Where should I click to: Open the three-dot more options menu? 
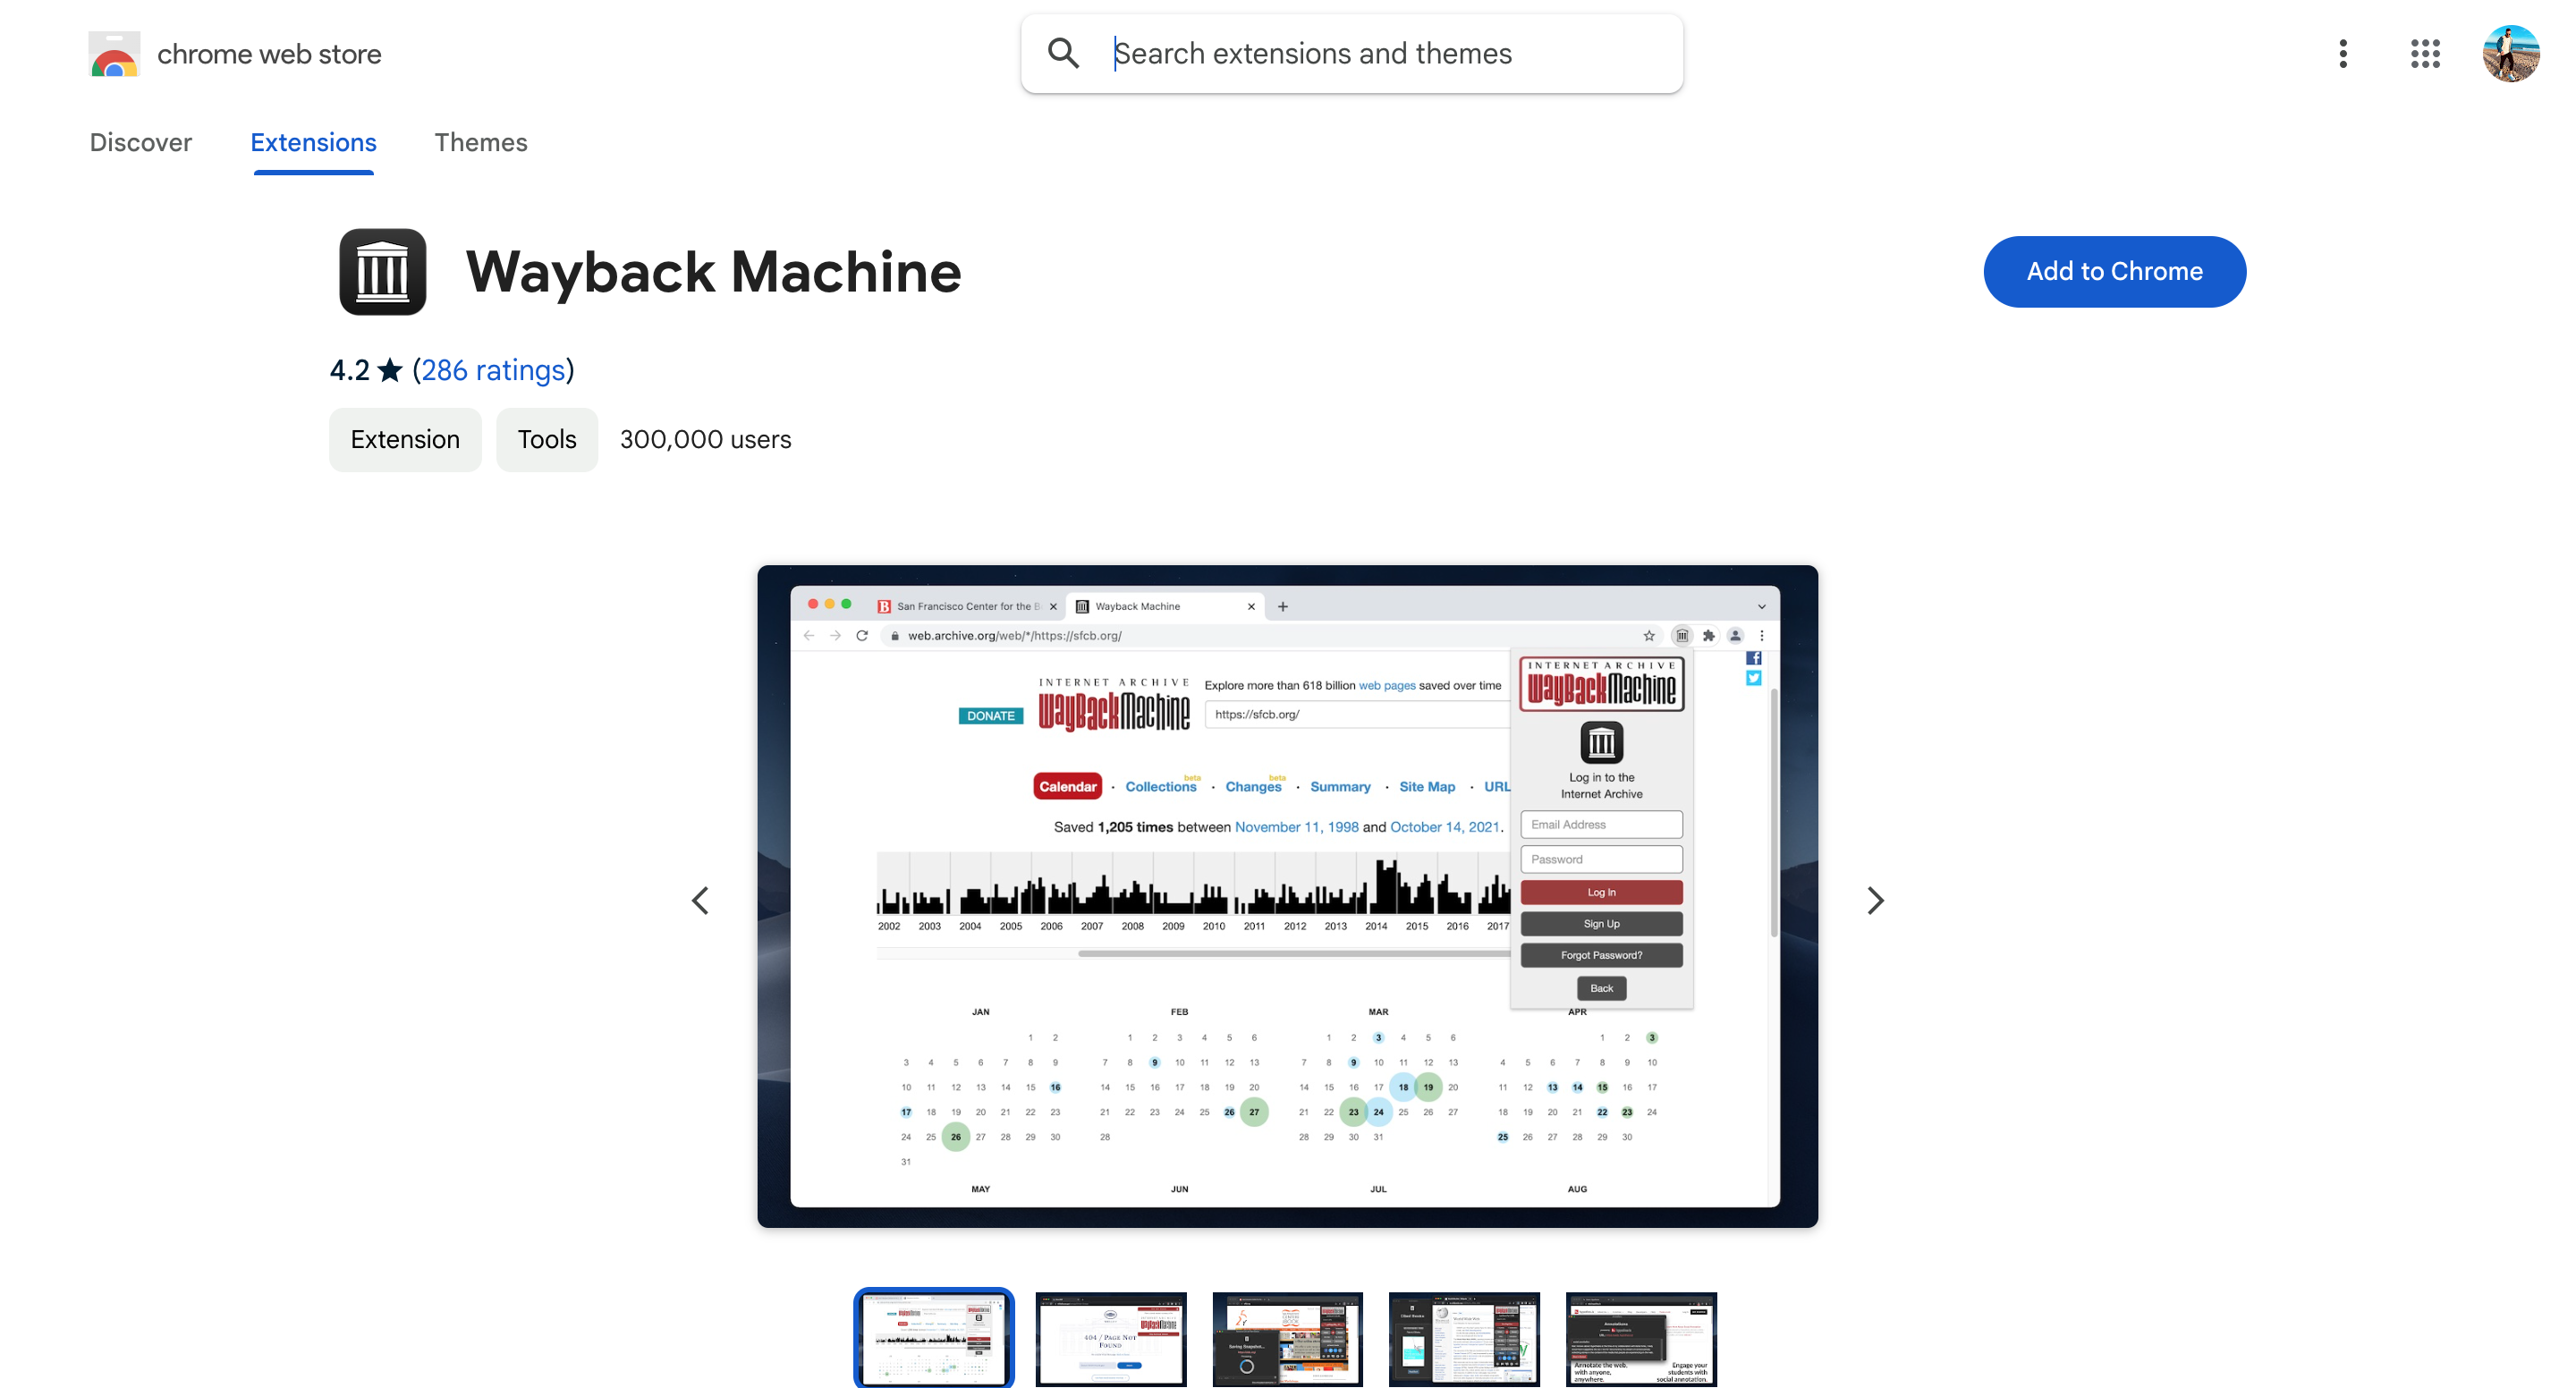[x=2343, y=54]
